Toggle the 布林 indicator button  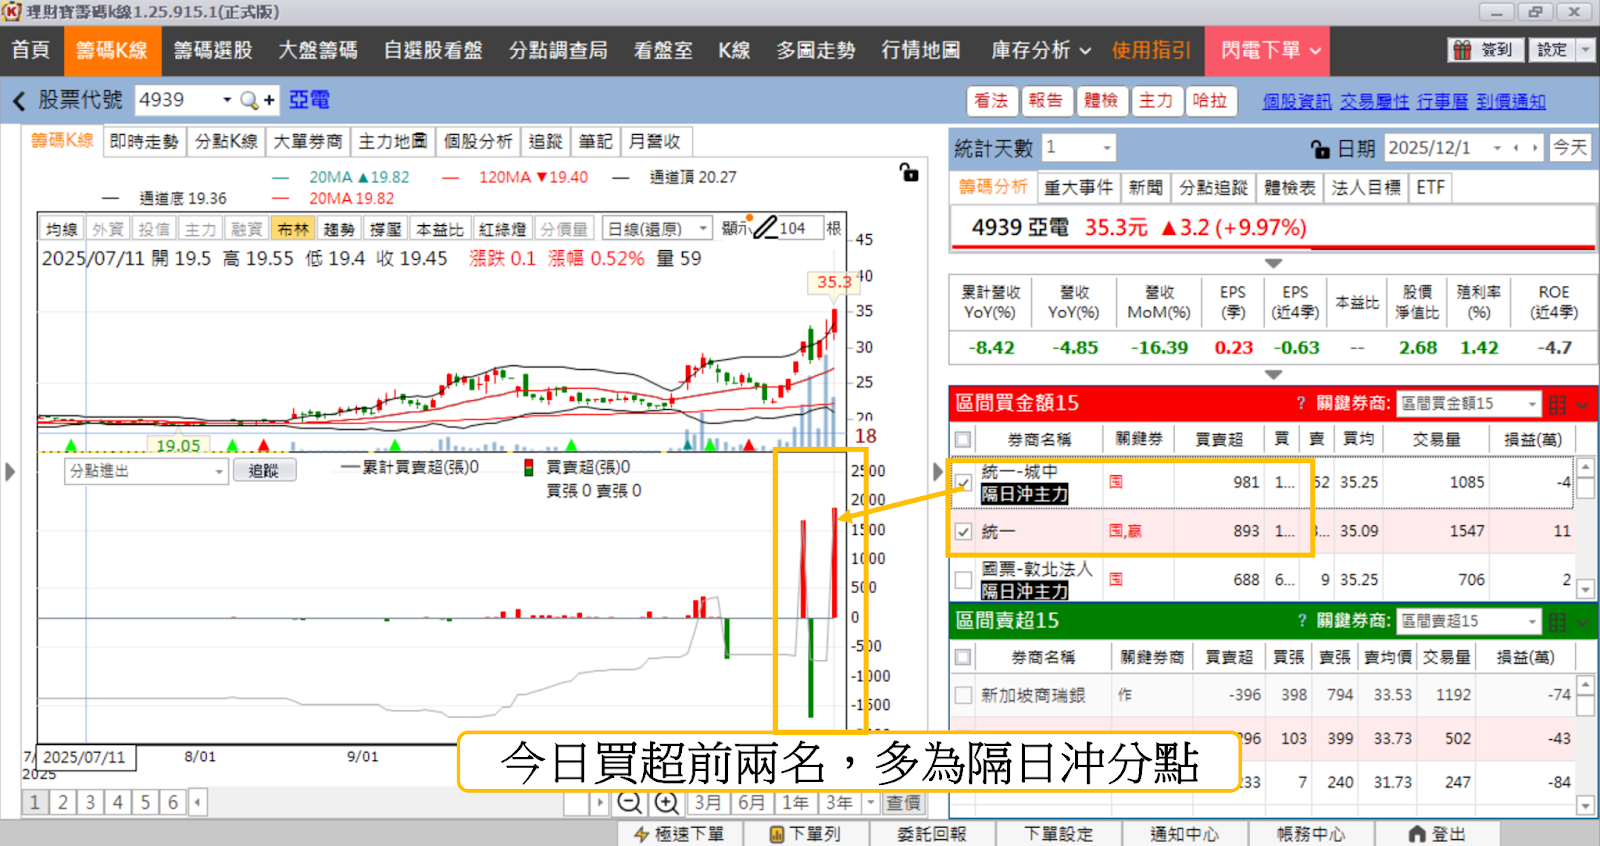point(293,229)
